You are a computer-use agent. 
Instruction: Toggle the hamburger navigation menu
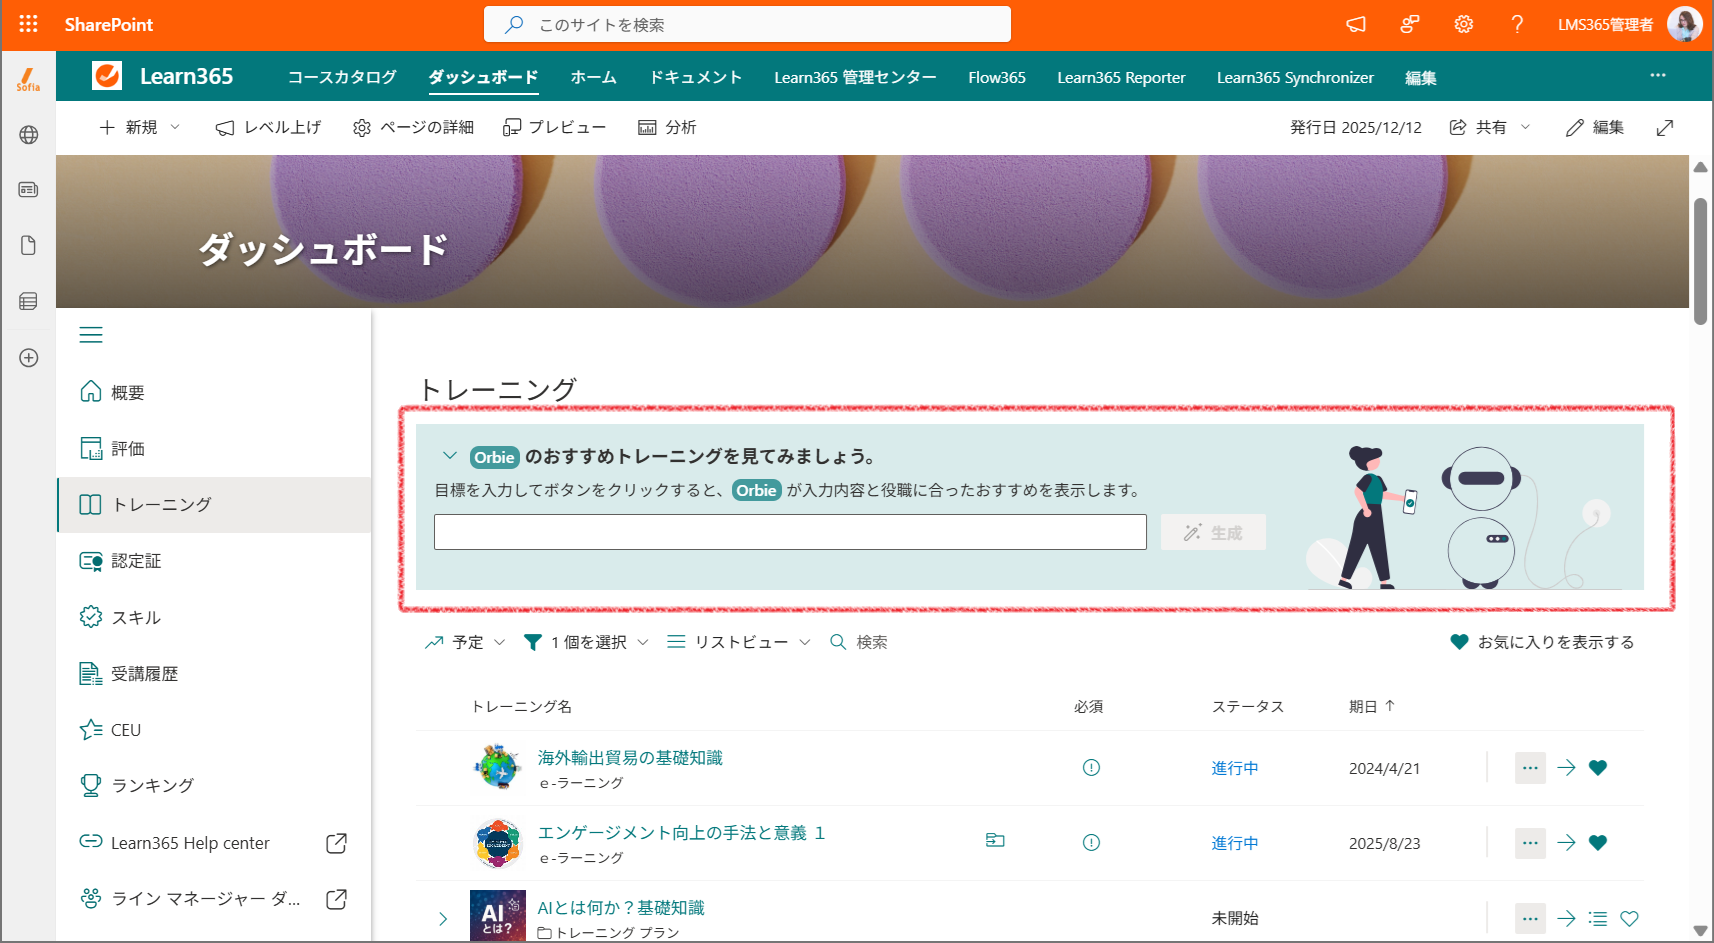coord(91,335)
